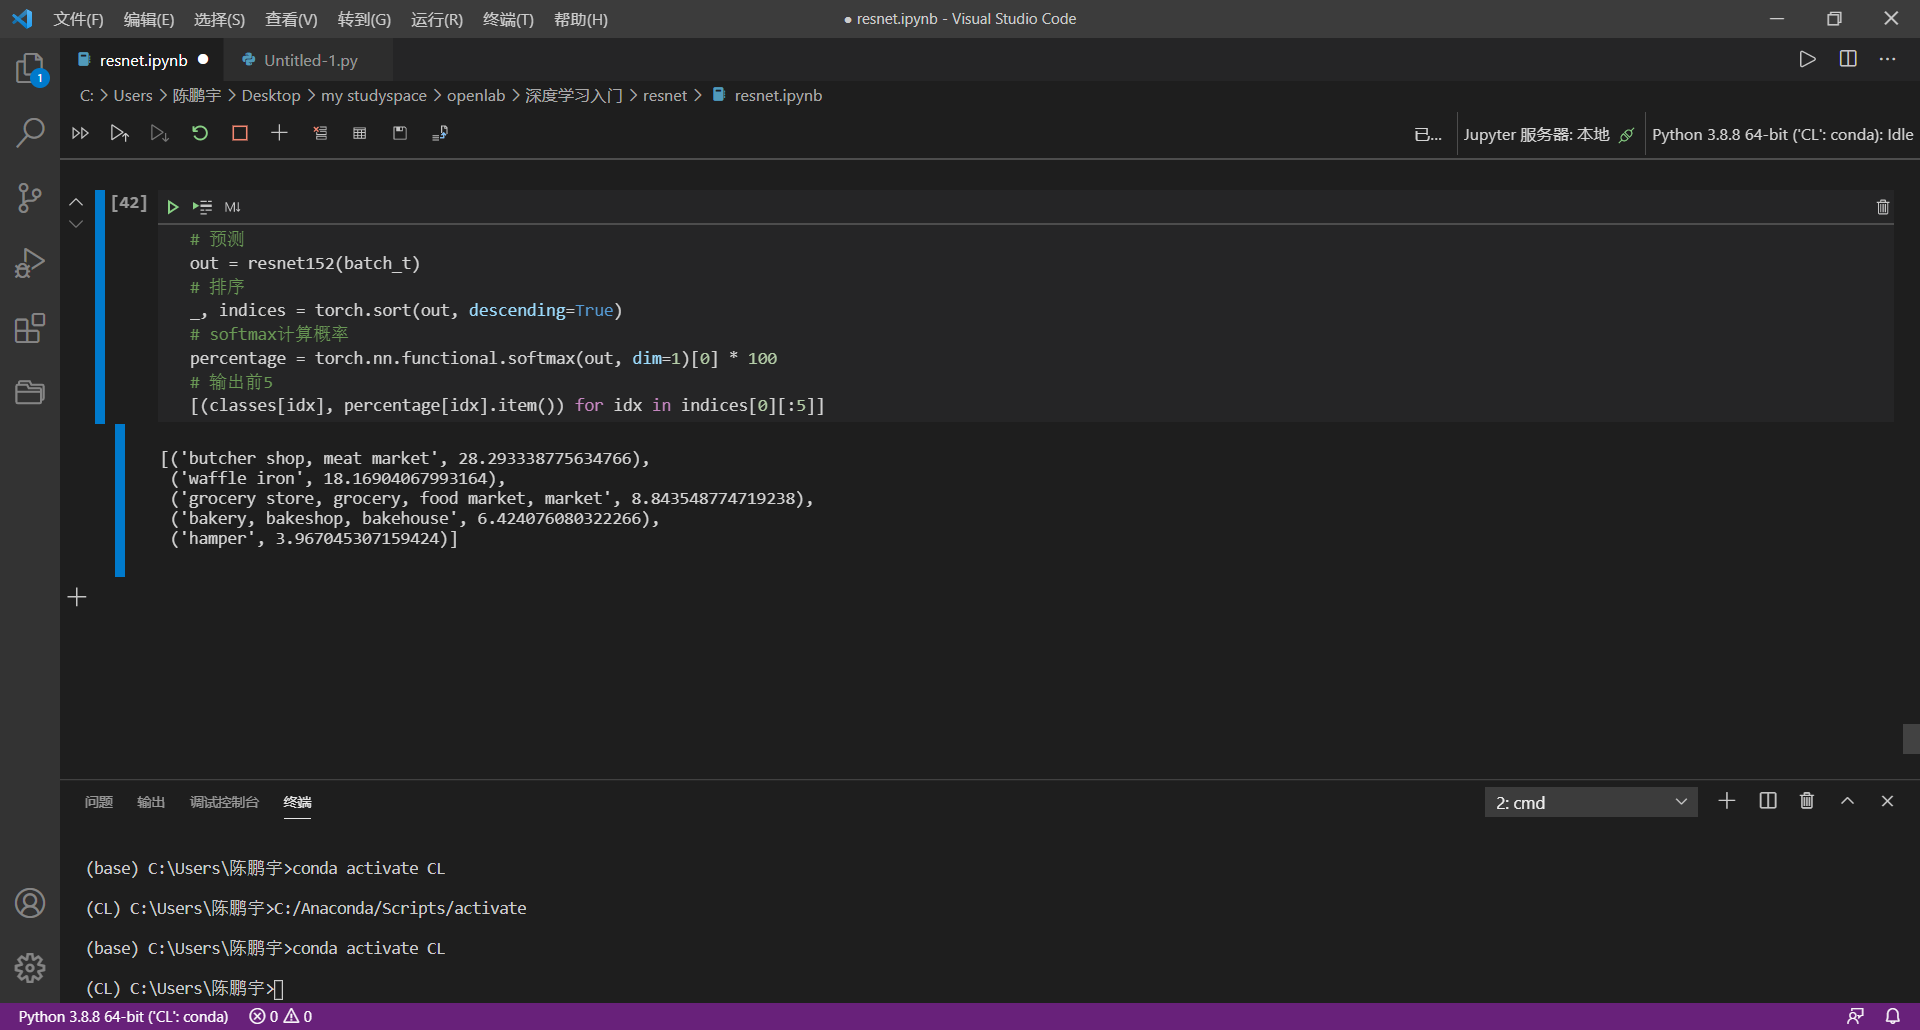Viewport: 1920px width, 1030px height.
Task: Select the 终端 panel tab
Action: [x=297, y=802]
